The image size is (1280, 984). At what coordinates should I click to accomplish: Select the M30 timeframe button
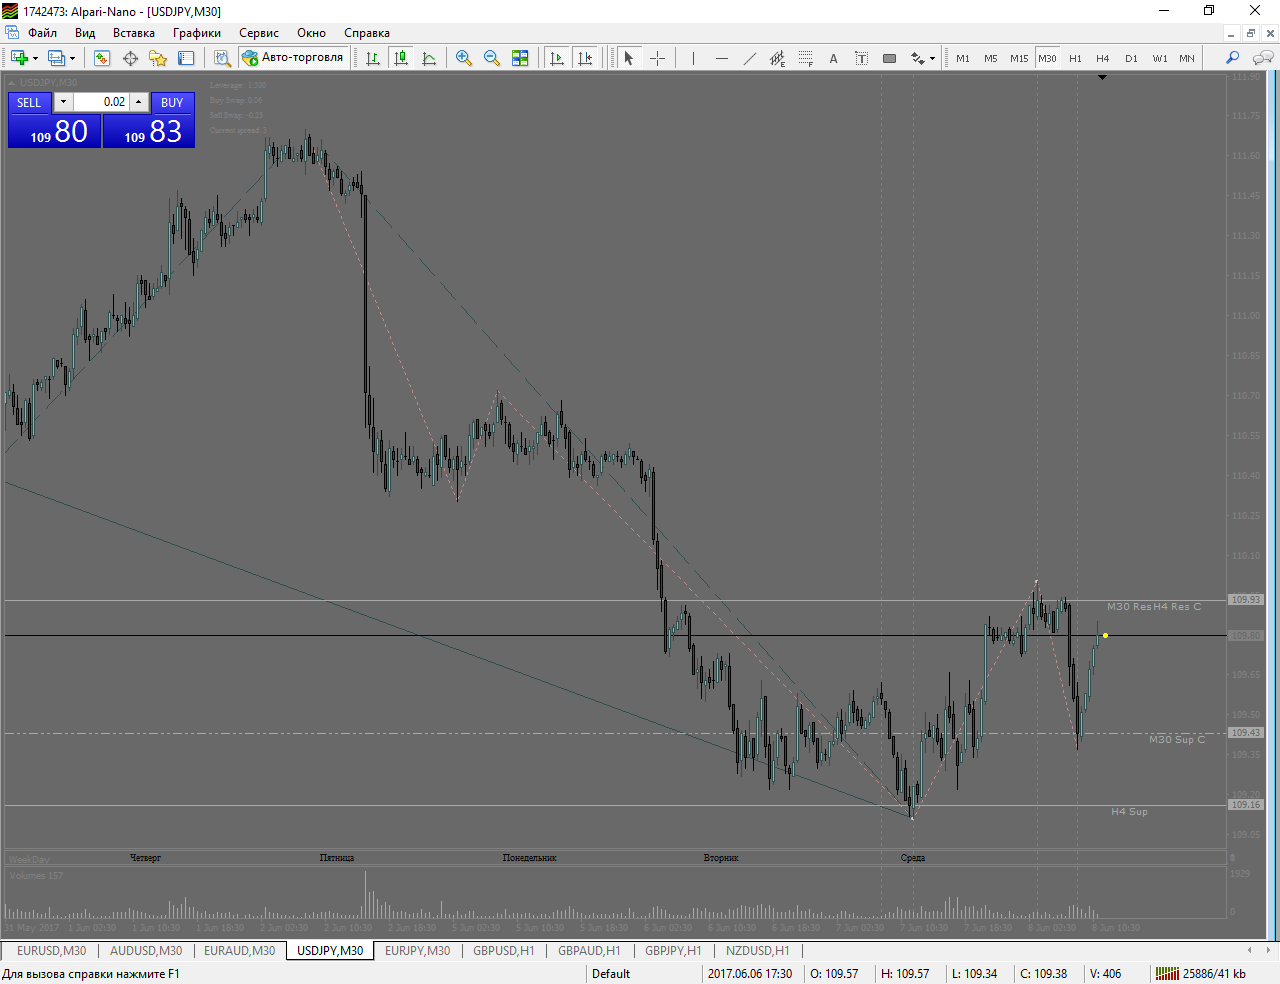point(1047,58)
